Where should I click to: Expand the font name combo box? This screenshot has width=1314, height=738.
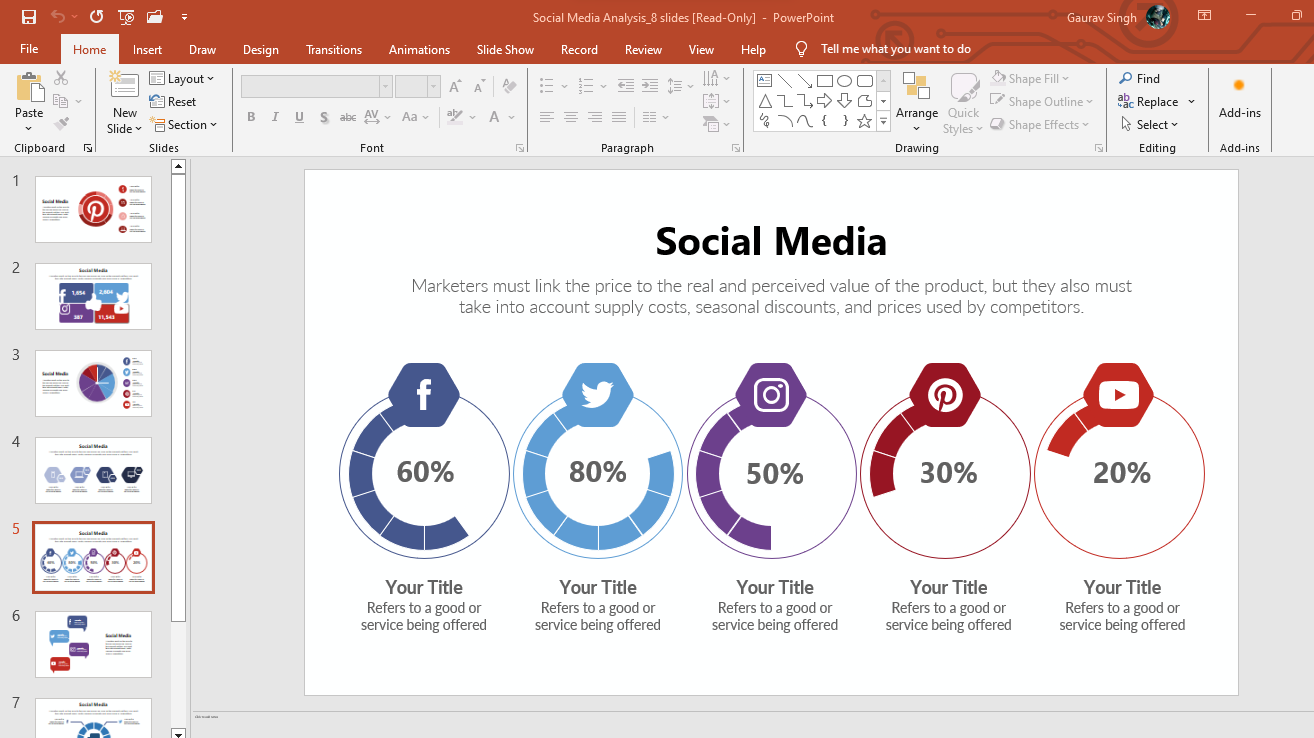385,87
